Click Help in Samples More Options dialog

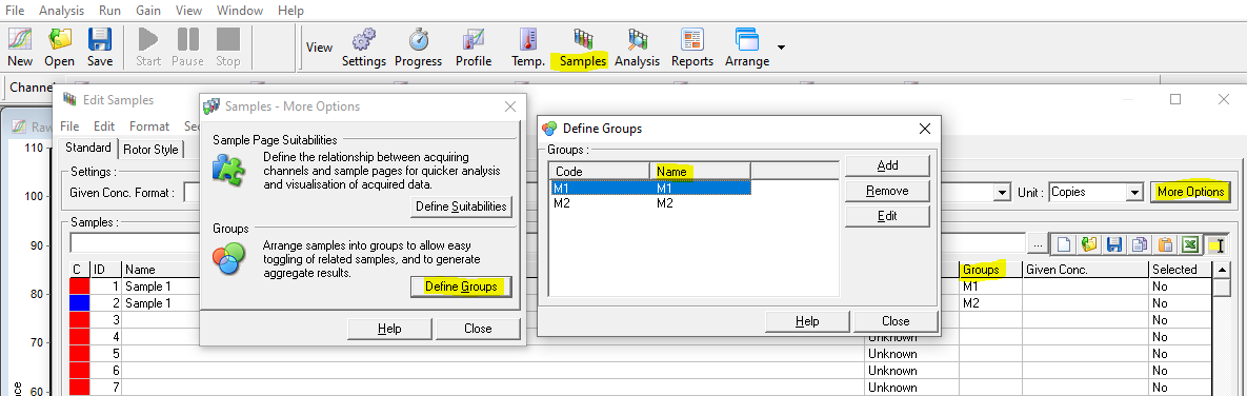click(389, 328)
